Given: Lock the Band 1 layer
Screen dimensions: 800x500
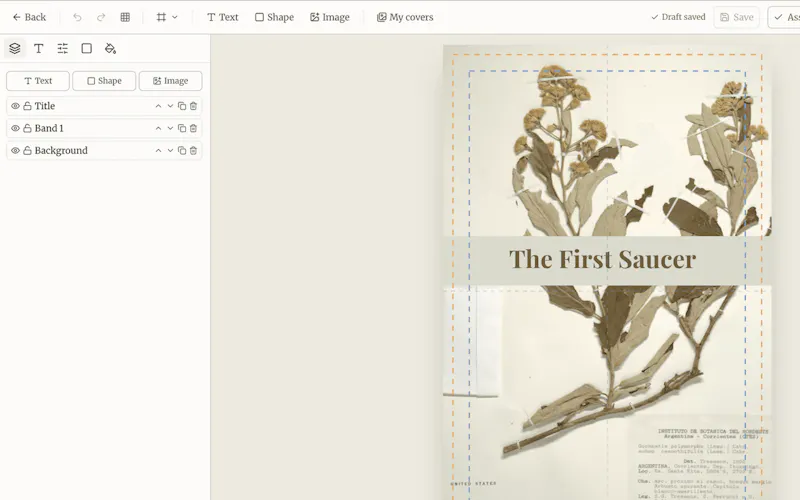Looking at the screenshot, I should tap(28, 129).
